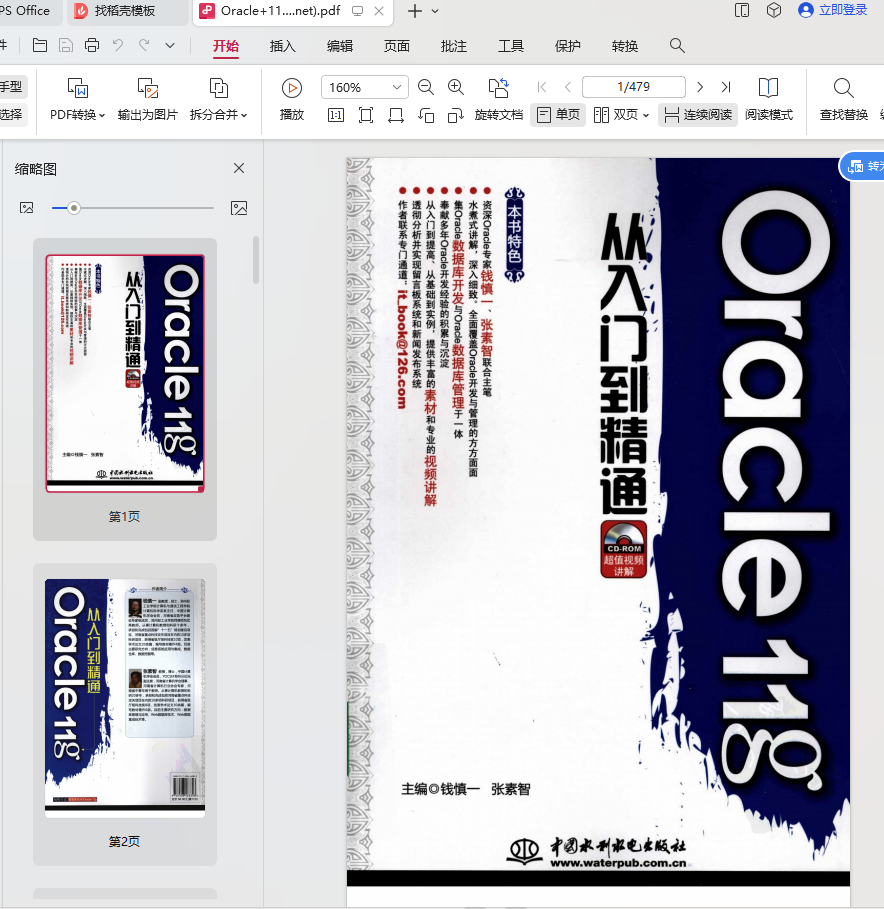Close the 缩略图 thumbnail panel
The image size is (884, 909).
point(239,168)
